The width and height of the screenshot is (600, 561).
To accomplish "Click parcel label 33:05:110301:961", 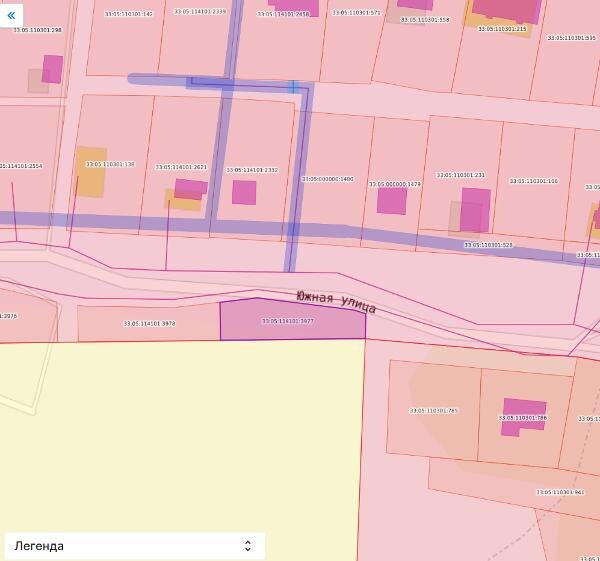I will click(561, 492).
